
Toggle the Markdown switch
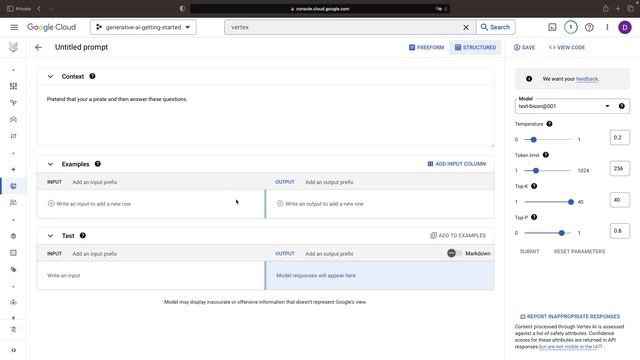point(454,253)
